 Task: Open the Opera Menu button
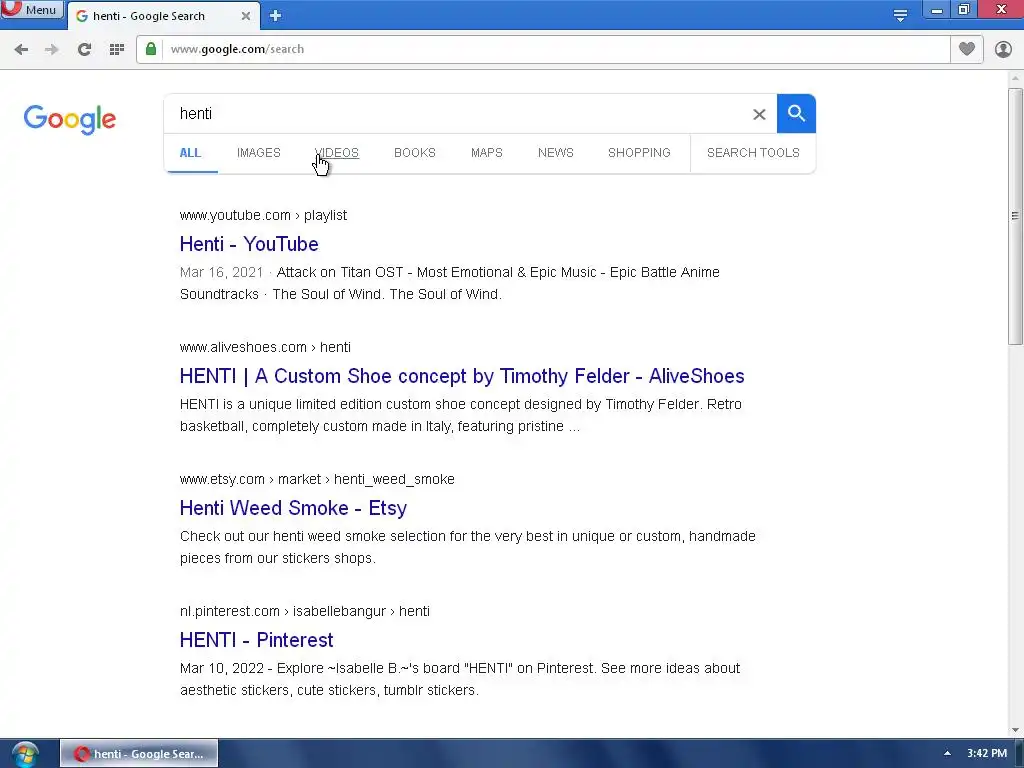click(31, 9)
